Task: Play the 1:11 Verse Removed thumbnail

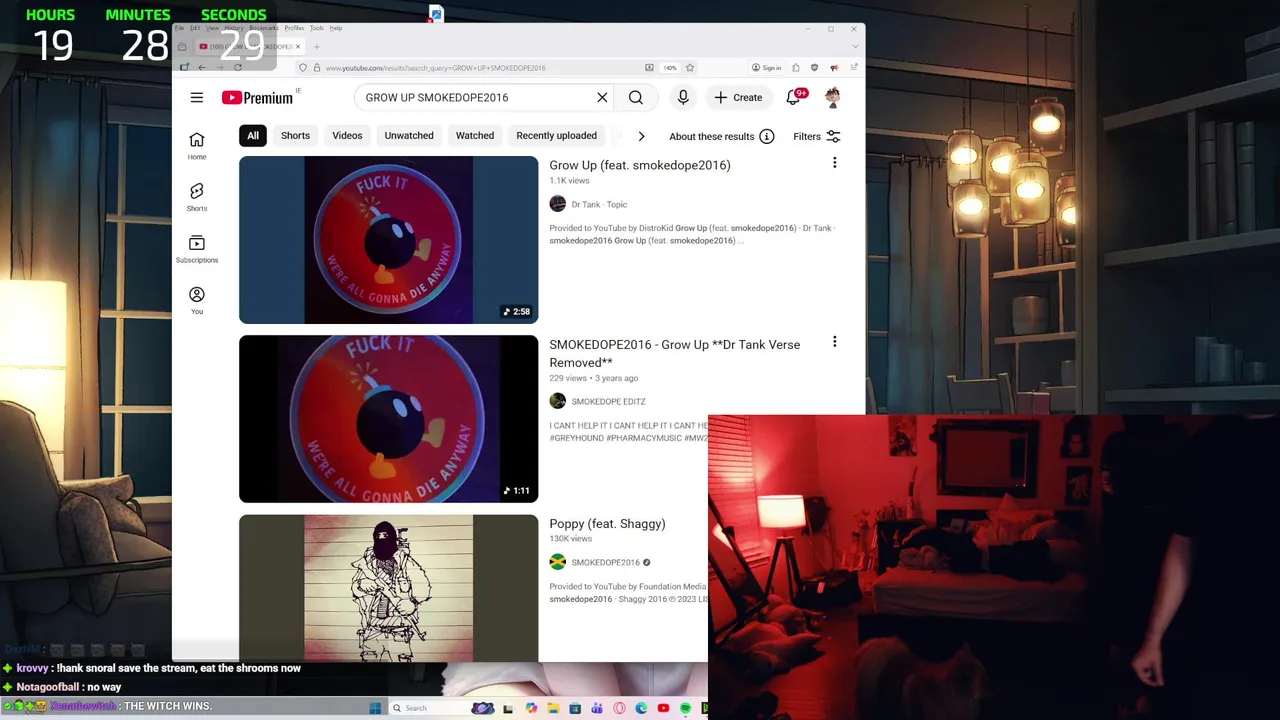Action: click(388, 419)
